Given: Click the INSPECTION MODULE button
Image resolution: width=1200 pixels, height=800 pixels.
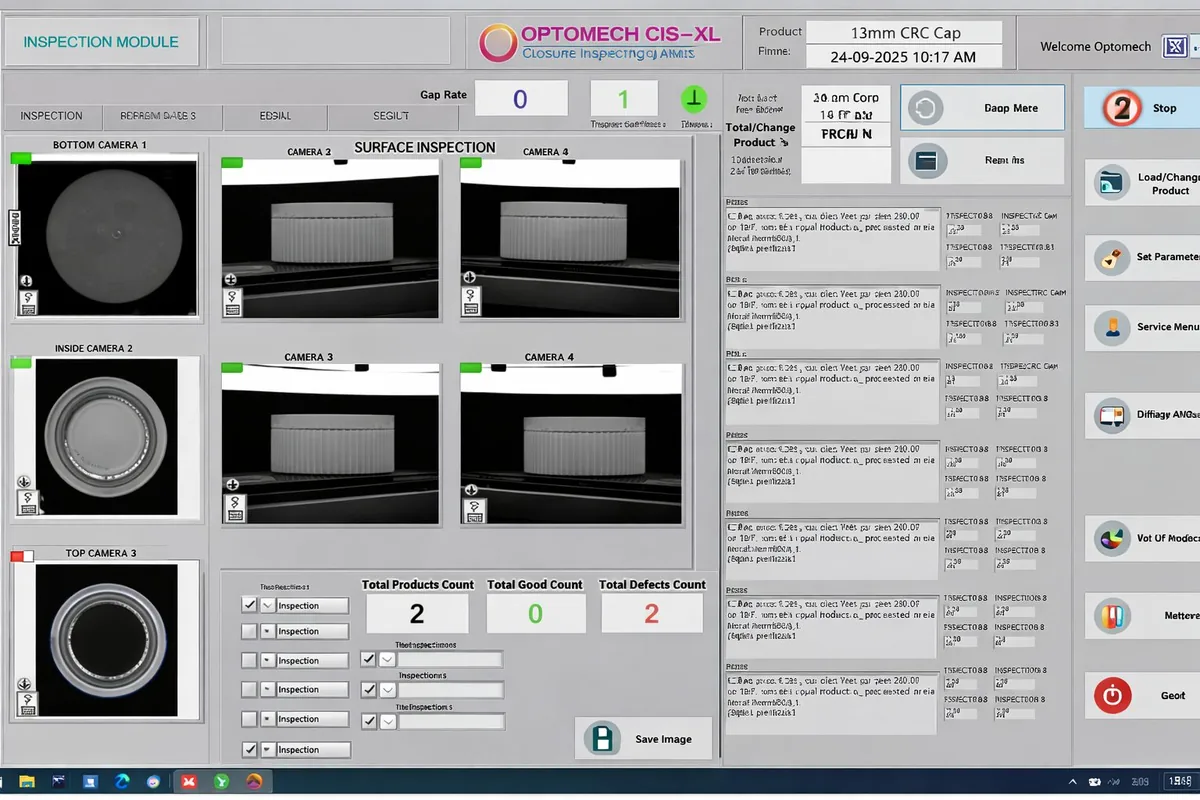Looking at the screenshot, I should click(101, 42).
